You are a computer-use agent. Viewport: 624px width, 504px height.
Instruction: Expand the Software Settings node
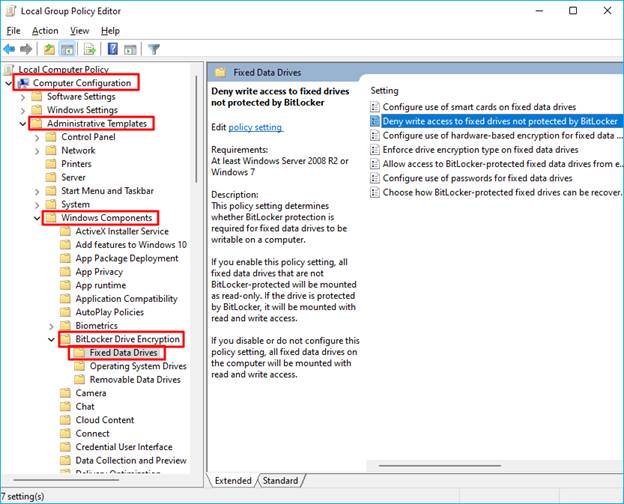[23, 97]
